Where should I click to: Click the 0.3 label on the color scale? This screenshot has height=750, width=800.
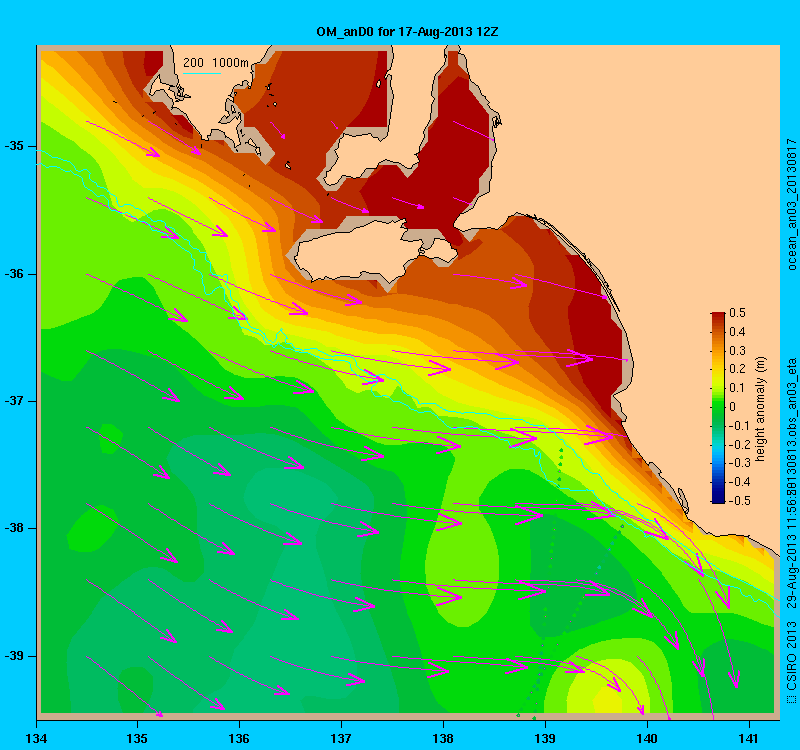coord(737,351)
